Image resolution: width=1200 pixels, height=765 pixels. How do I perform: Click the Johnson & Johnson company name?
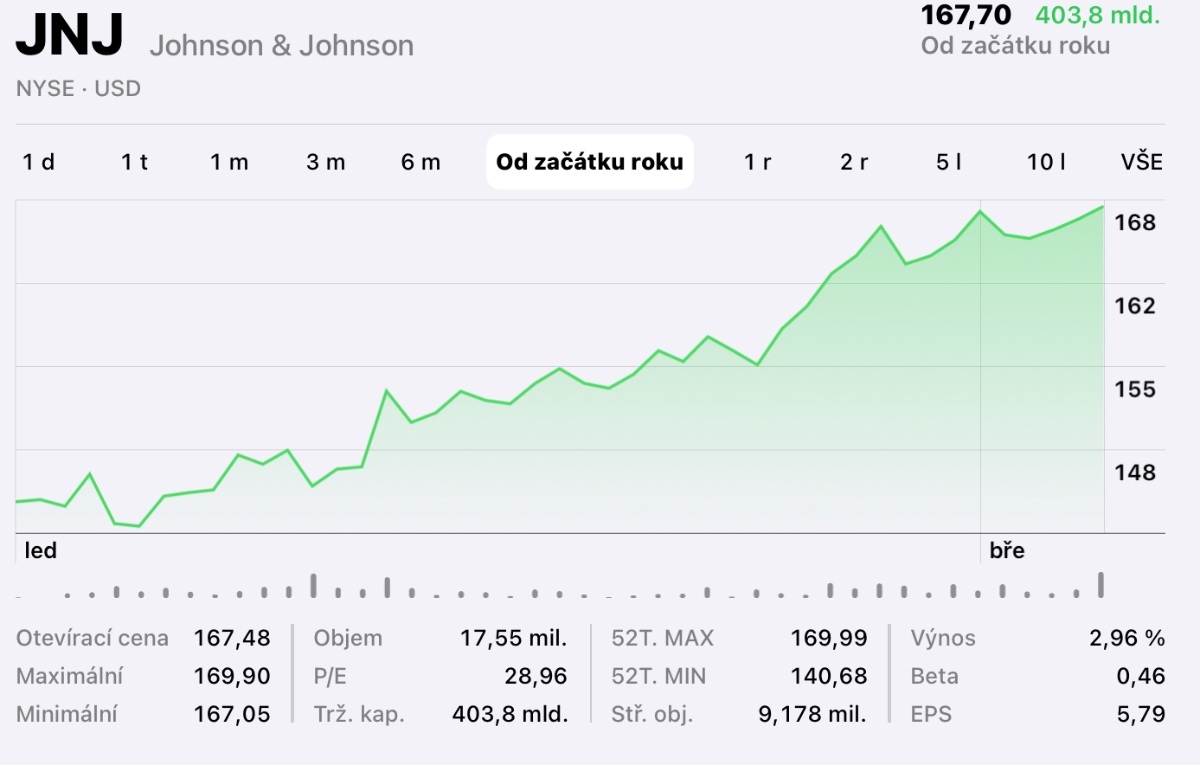pos(281,46)
